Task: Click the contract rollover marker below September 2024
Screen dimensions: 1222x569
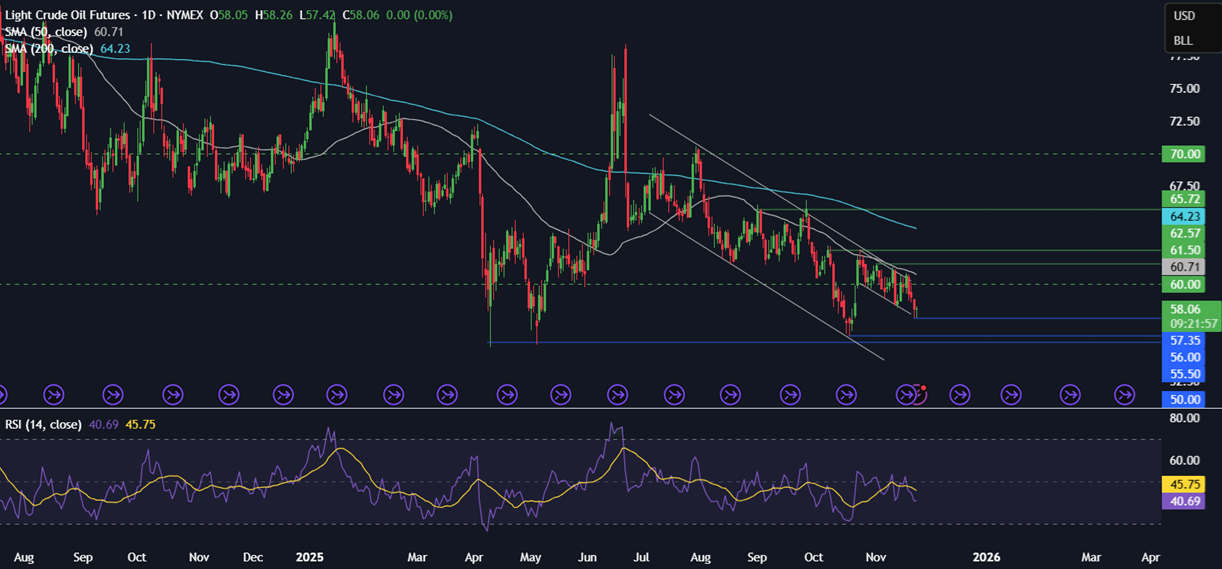Action: click(112, 394)
